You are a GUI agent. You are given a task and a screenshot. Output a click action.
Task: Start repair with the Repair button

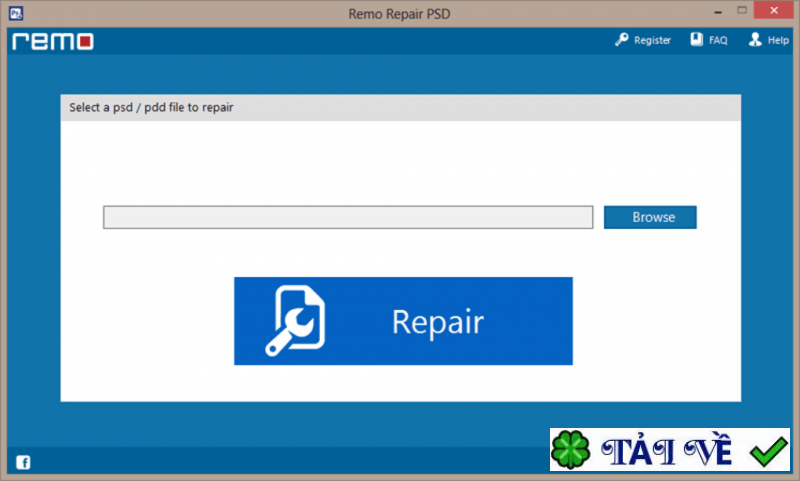[x=403, y=321]
